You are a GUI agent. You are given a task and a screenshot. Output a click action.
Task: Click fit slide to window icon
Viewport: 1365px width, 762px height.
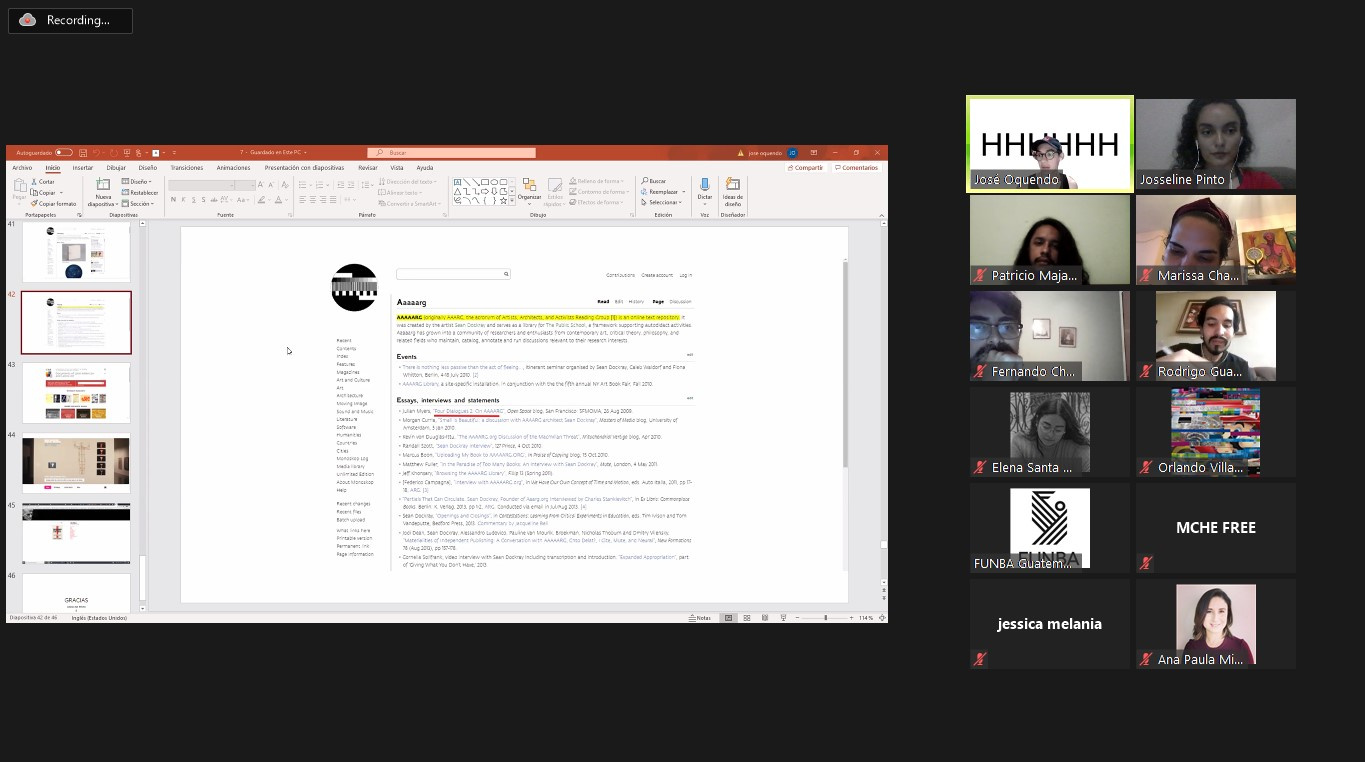pos(882,618)
